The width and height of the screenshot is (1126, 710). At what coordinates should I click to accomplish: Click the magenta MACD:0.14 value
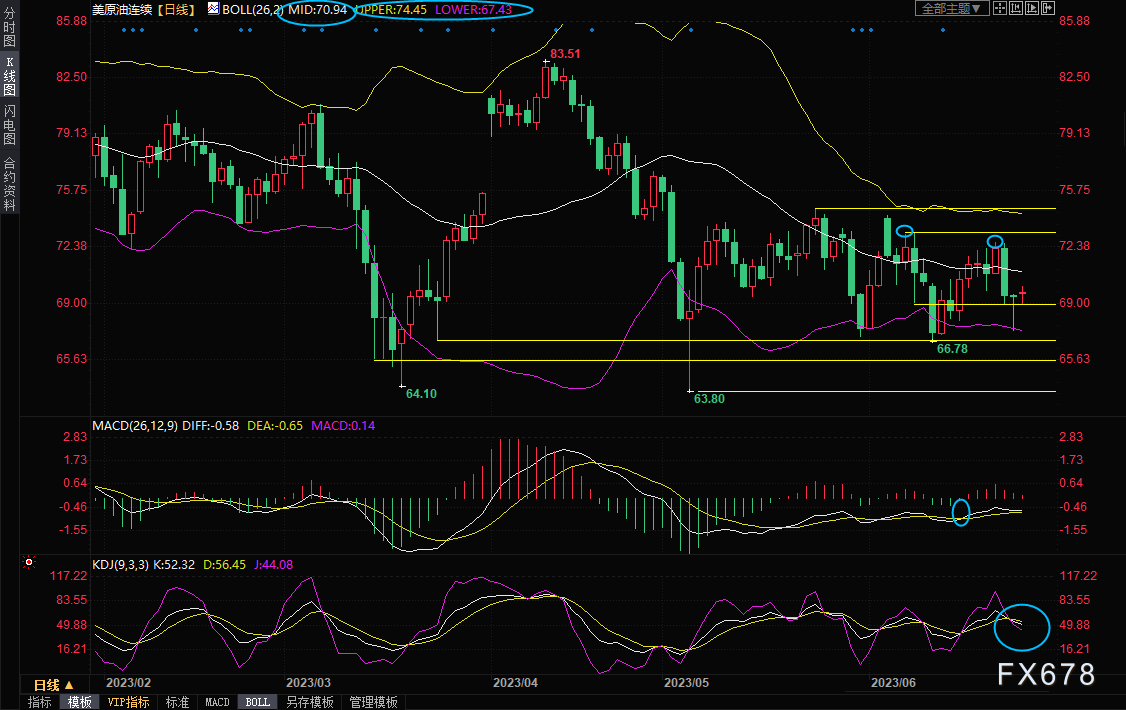point(343,426)
